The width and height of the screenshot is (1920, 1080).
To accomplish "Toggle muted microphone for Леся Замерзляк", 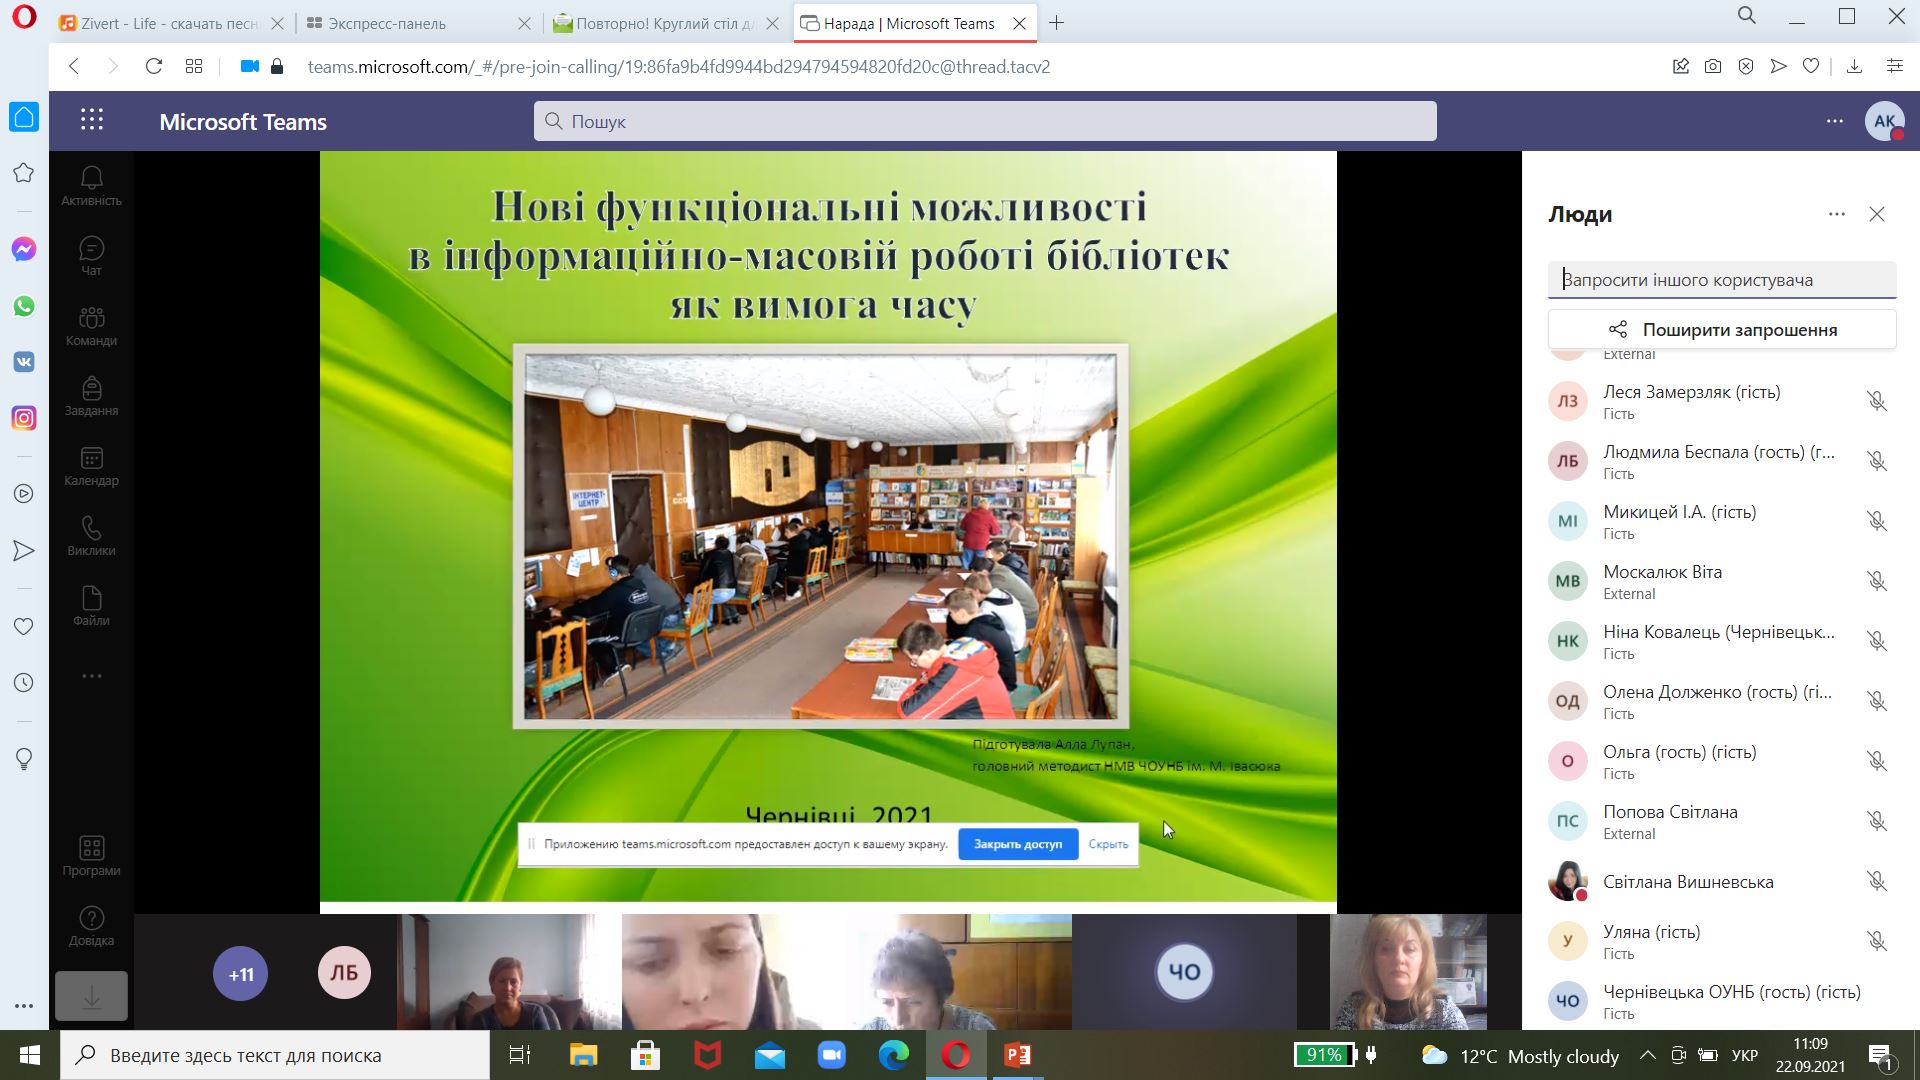I will coord(1876,401).
